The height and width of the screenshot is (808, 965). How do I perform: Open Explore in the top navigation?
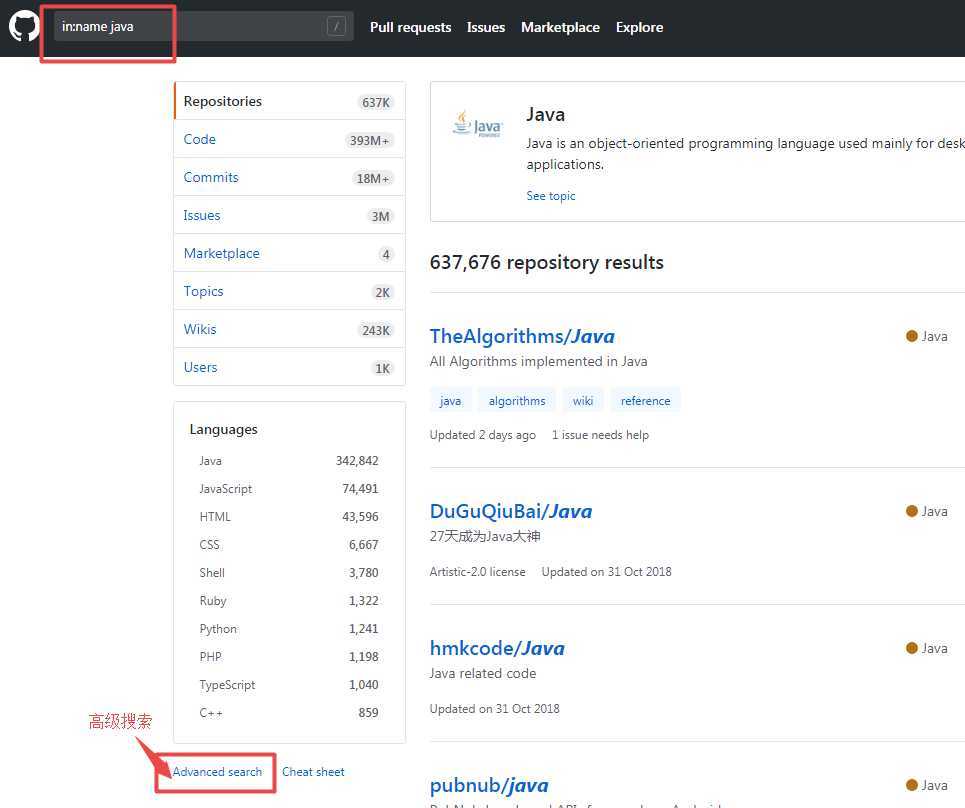pyautogui.click(x=639, y=27)
